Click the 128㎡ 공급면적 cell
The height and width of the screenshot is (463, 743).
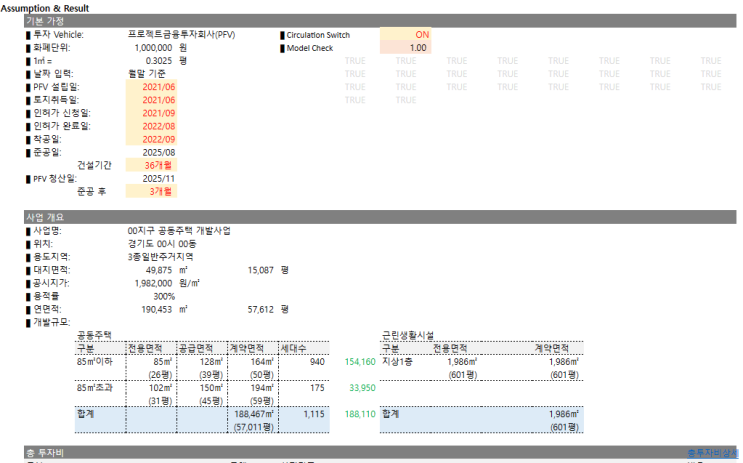click(211, 362)
